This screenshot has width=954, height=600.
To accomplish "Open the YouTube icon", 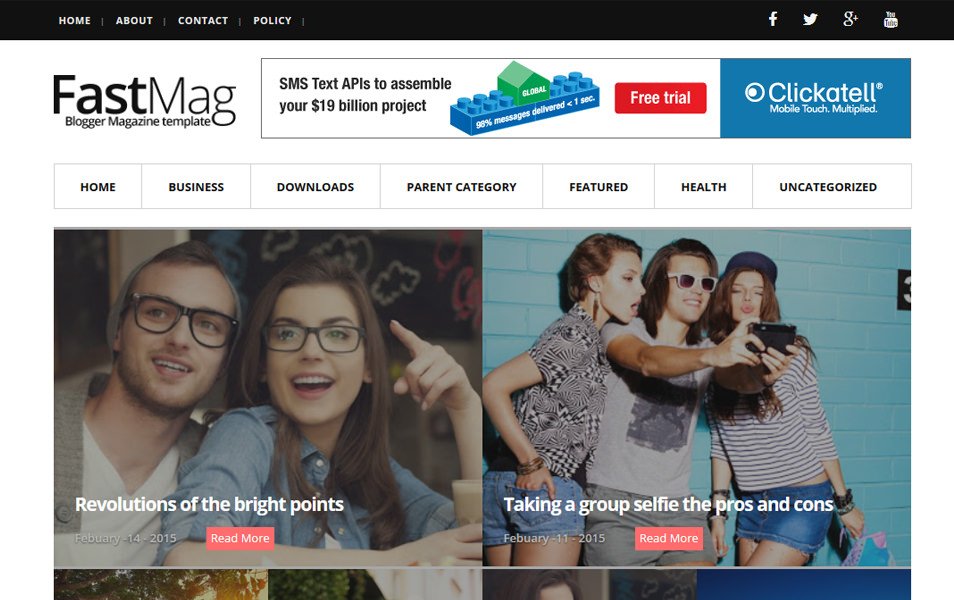I will [890, 19].
